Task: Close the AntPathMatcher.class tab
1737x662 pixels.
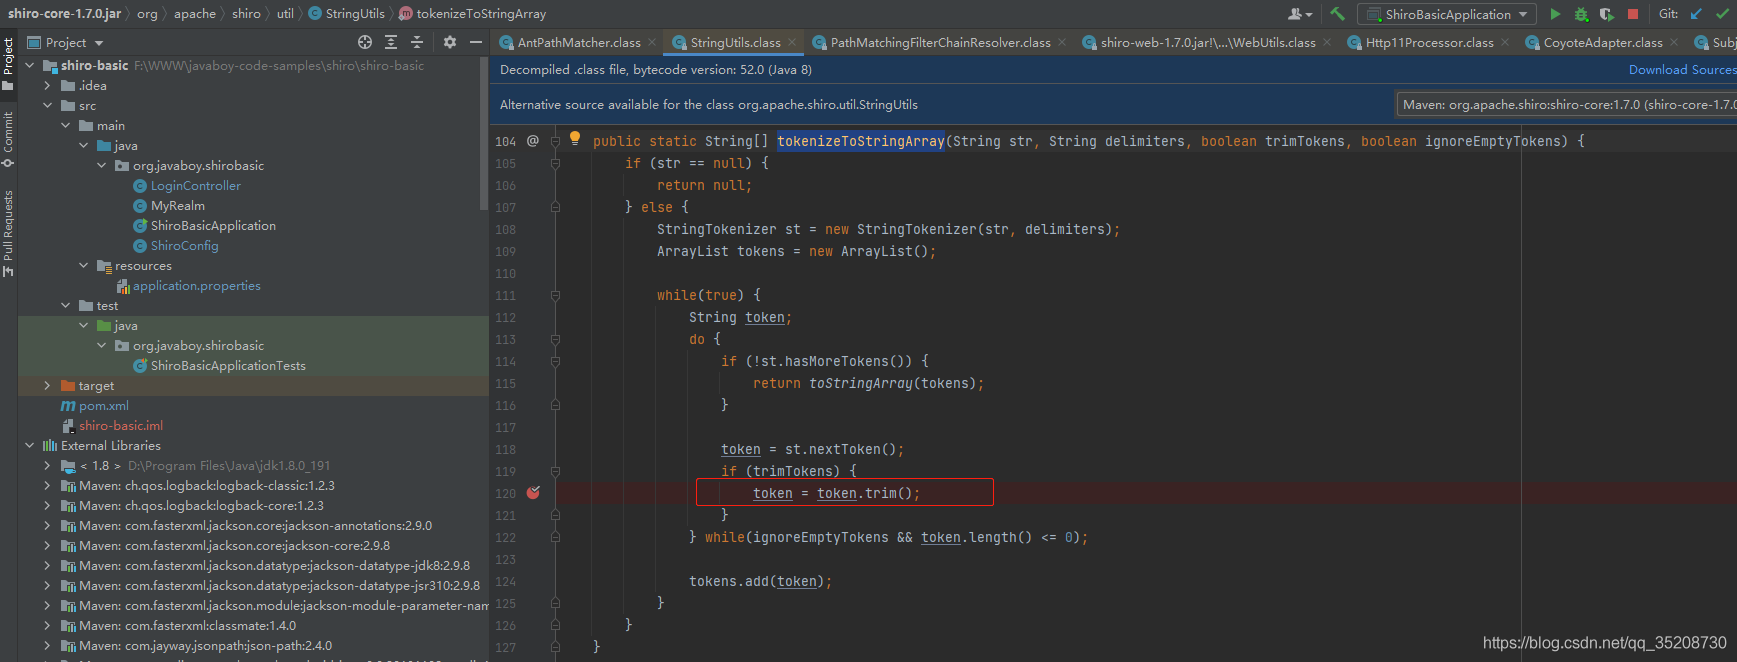Action: 652,42
